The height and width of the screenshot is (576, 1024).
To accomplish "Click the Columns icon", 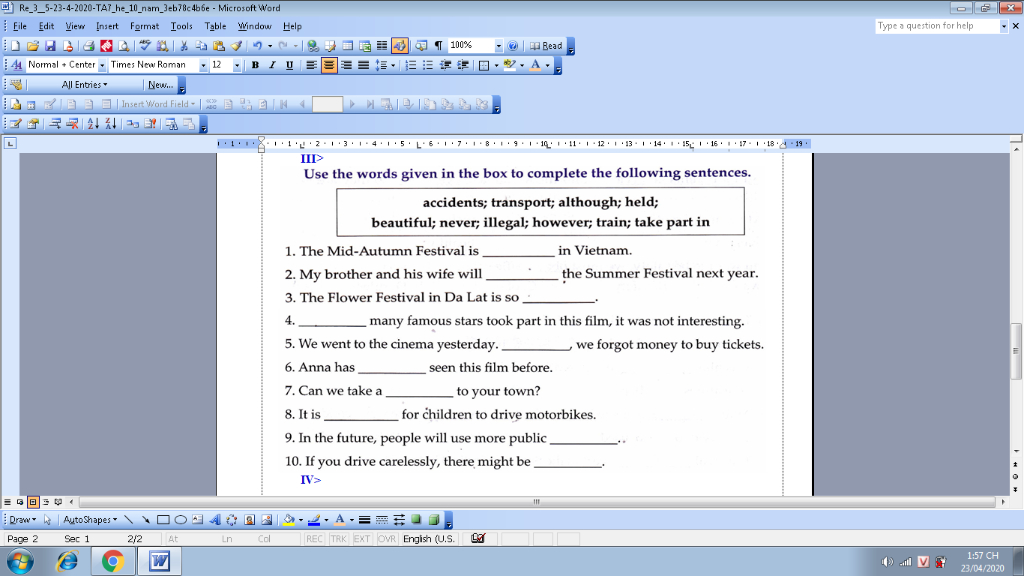I will point(382,46).
